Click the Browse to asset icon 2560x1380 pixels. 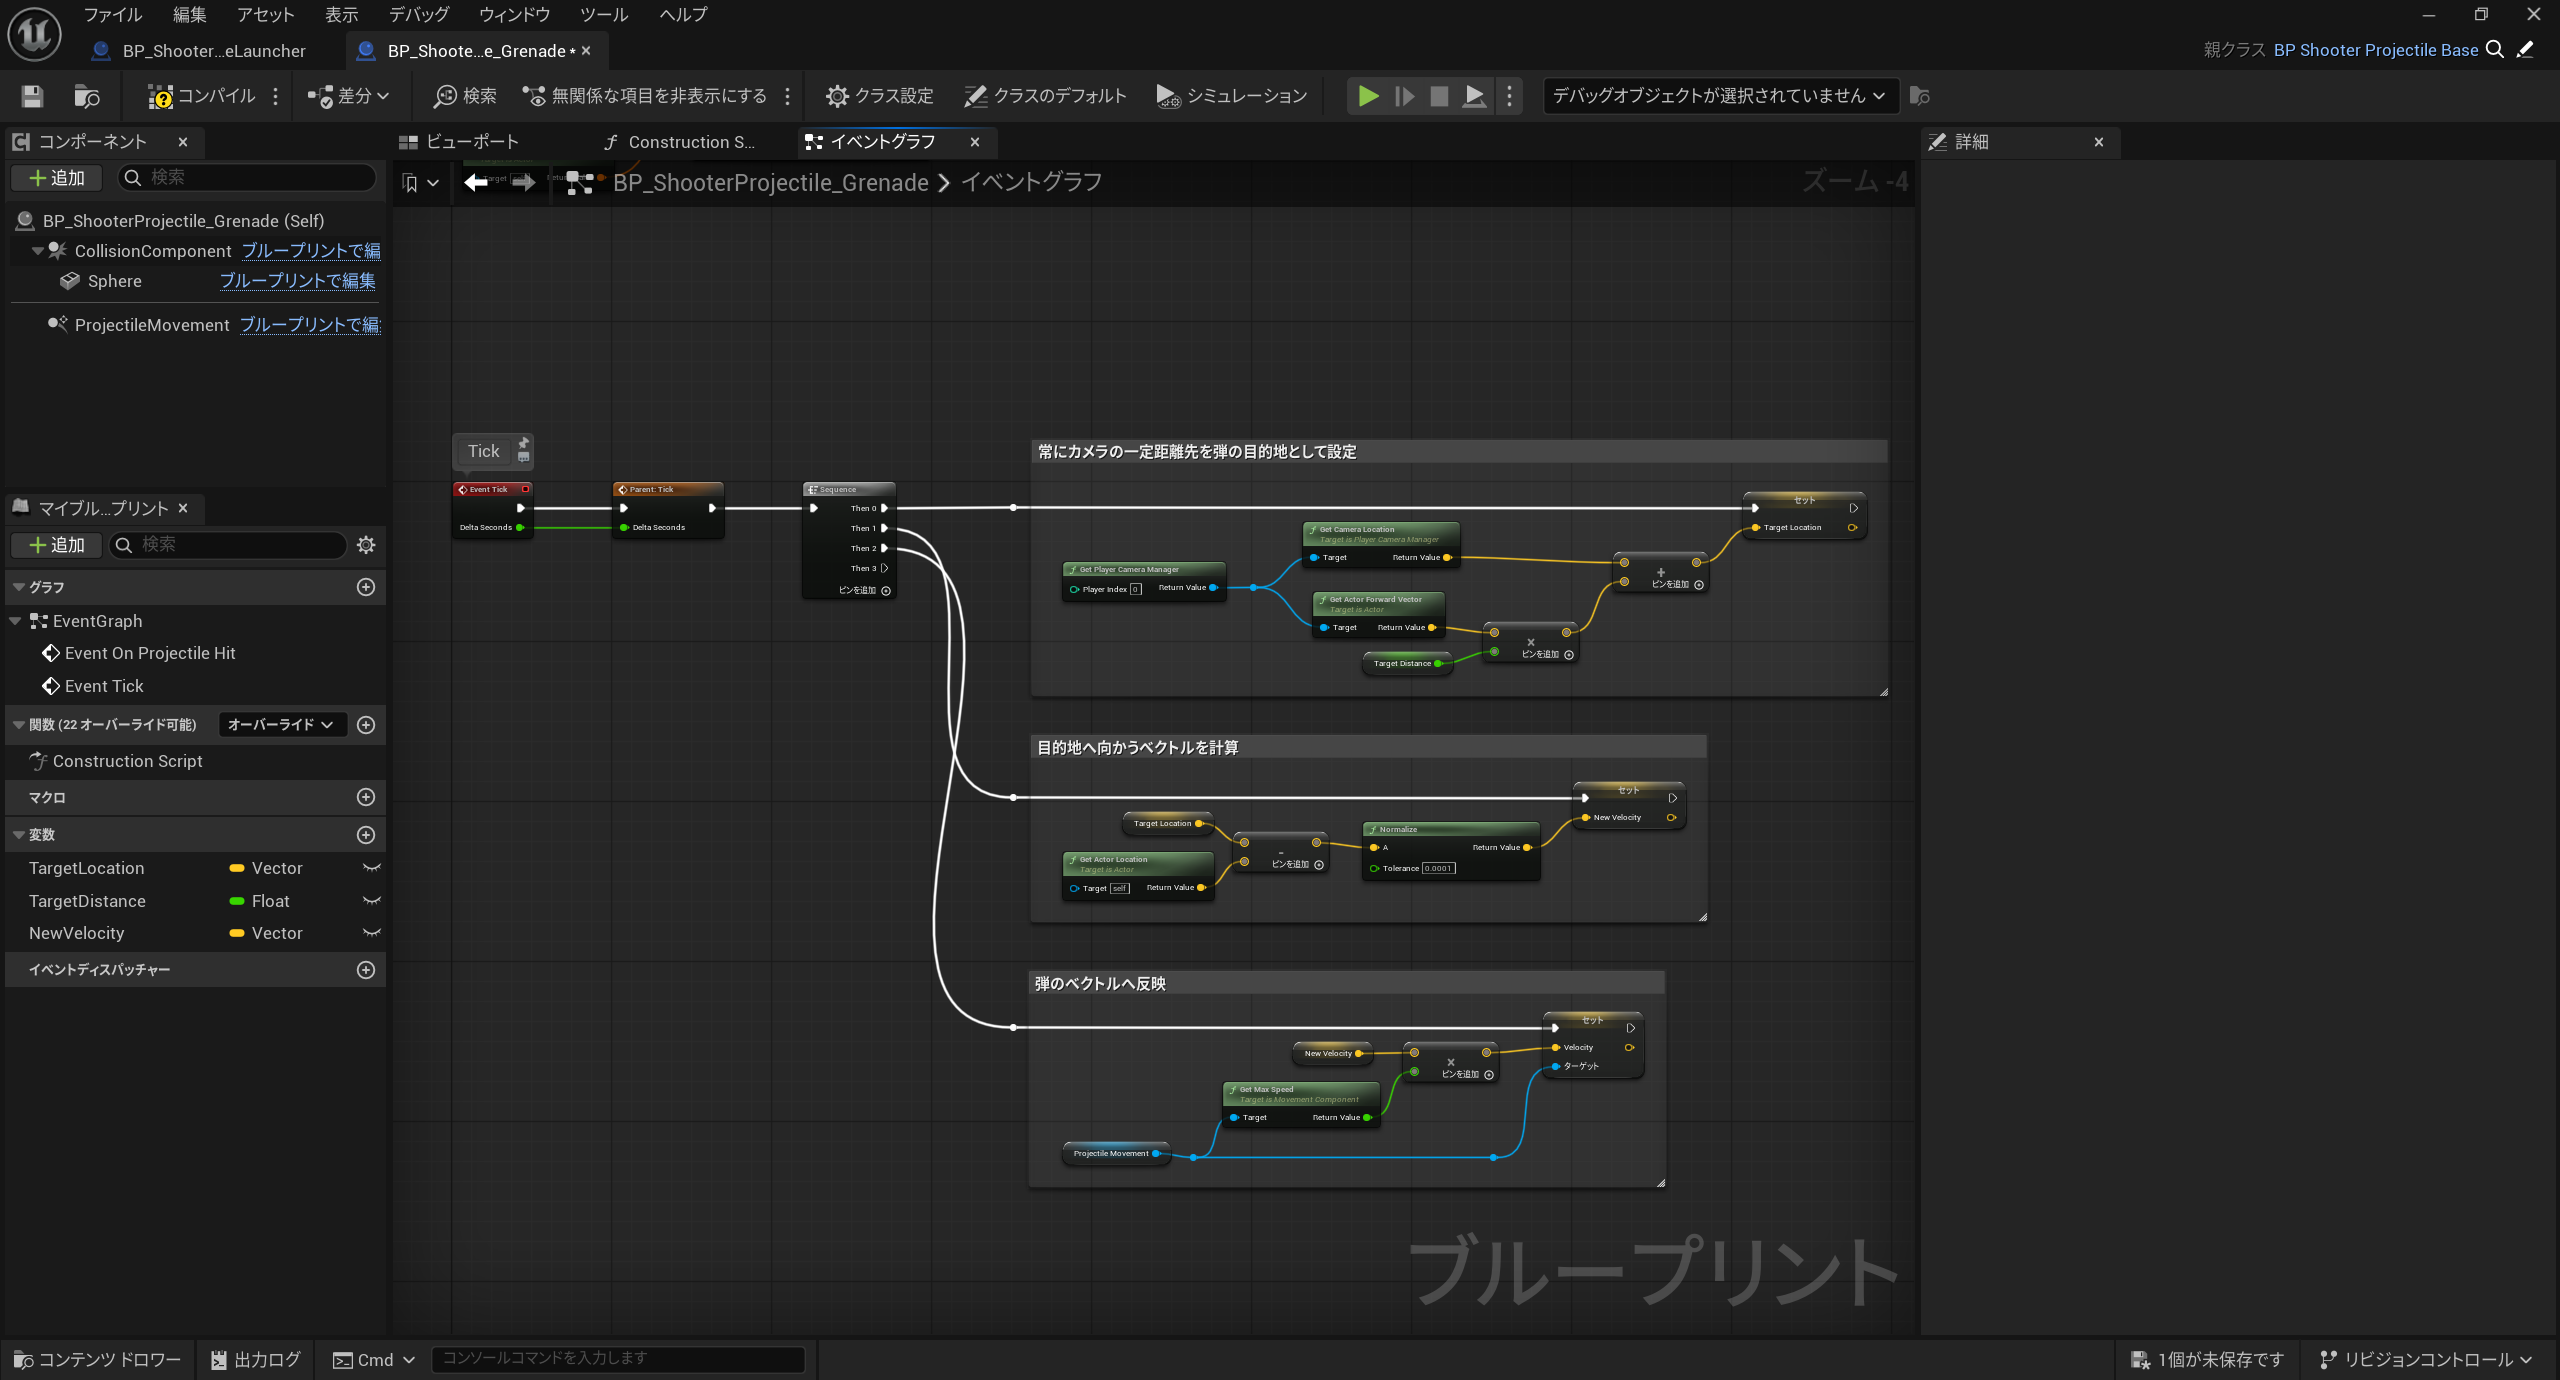tap(87, 96)
